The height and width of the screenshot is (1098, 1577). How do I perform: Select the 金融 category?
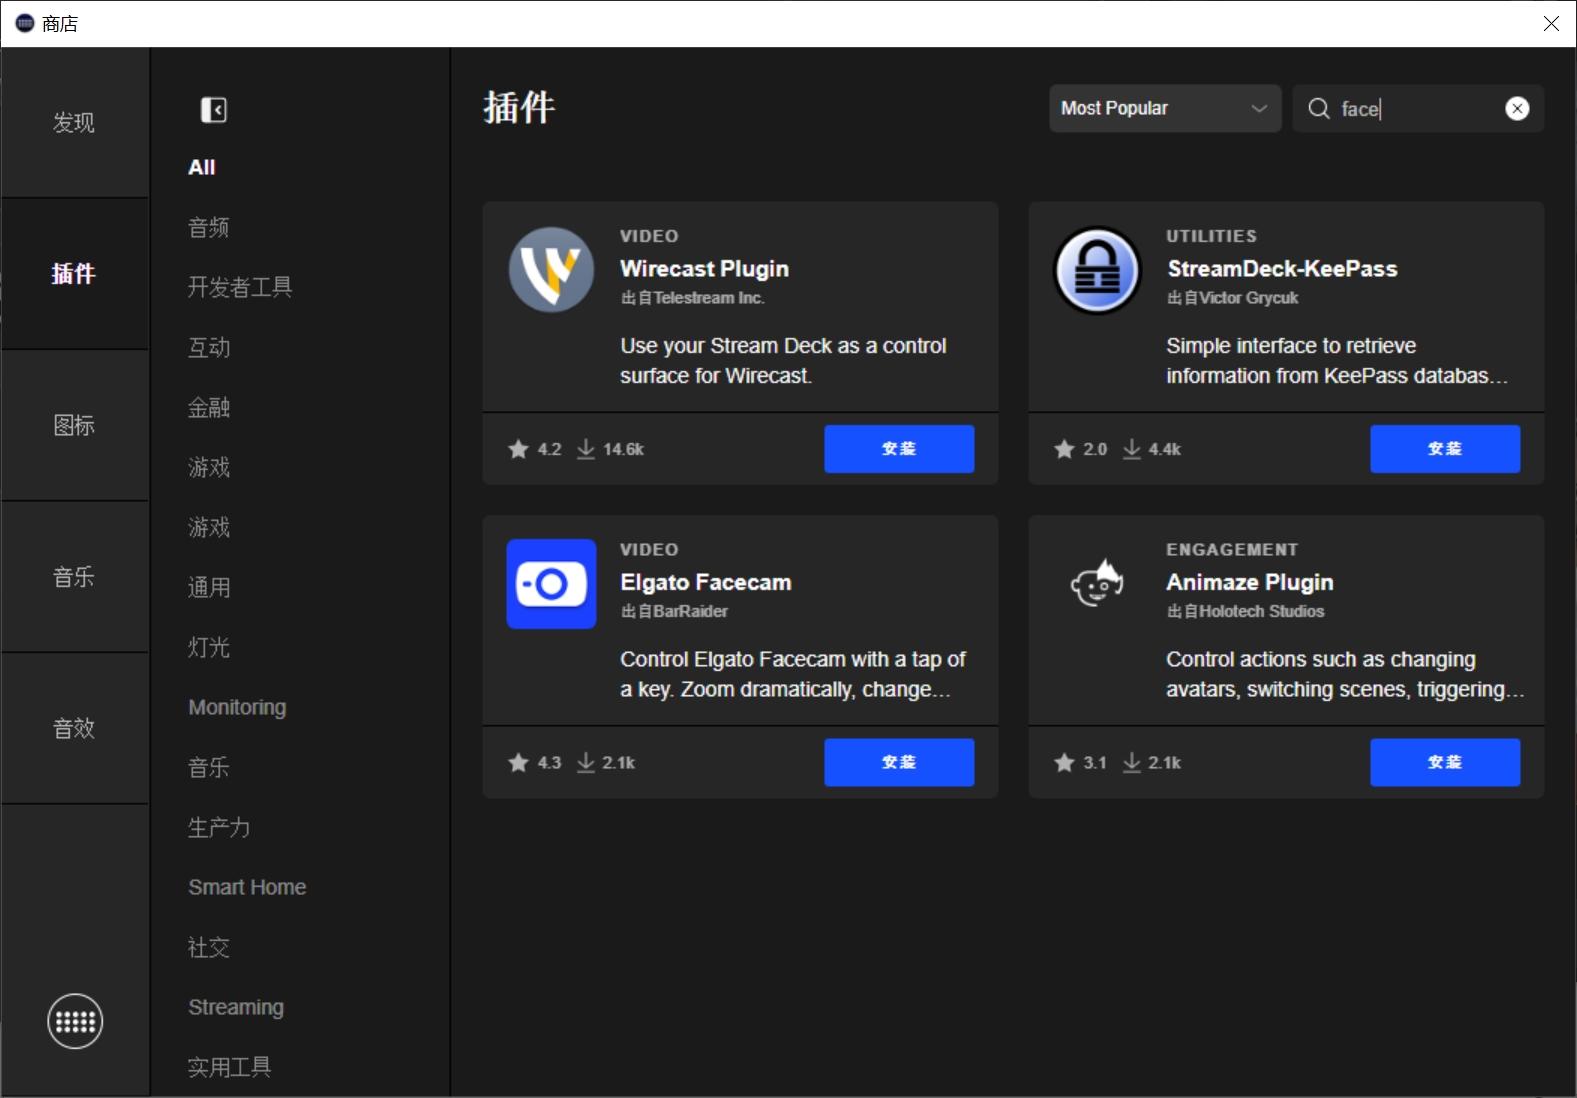pyautogui.click(x=209, y=407)
